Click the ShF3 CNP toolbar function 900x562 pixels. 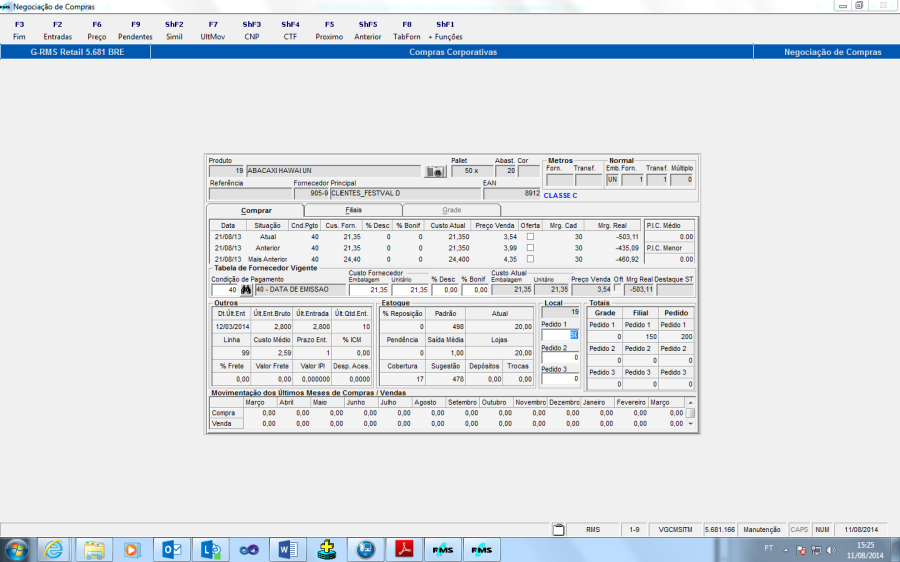point(251,30)
